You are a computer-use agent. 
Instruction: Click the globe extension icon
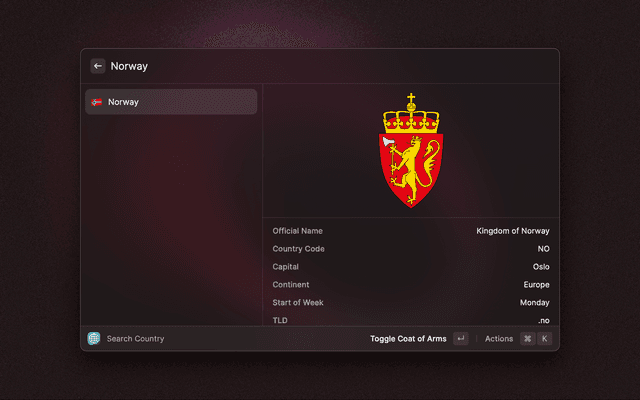click(x=94, y=338)
